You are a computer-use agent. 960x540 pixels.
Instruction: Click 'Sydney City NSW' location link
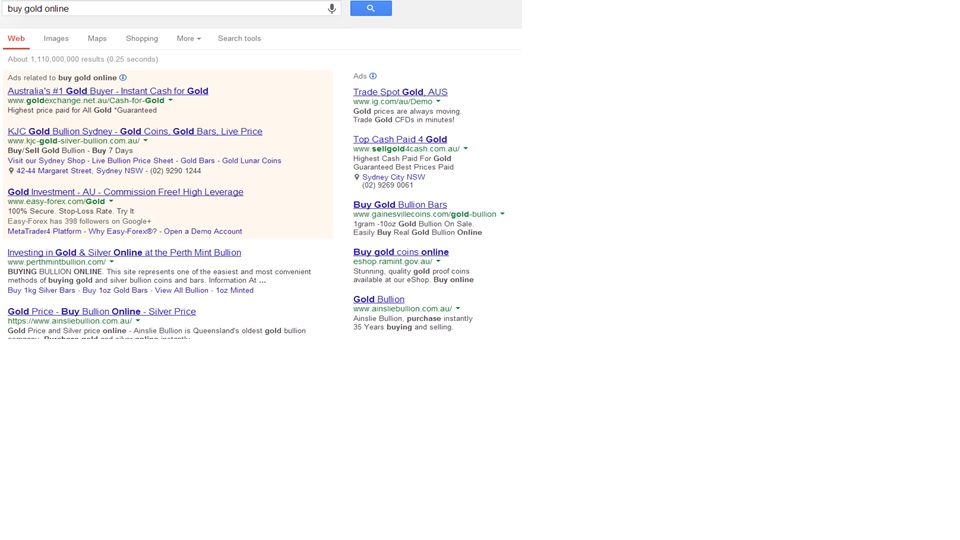click(393, 177)
